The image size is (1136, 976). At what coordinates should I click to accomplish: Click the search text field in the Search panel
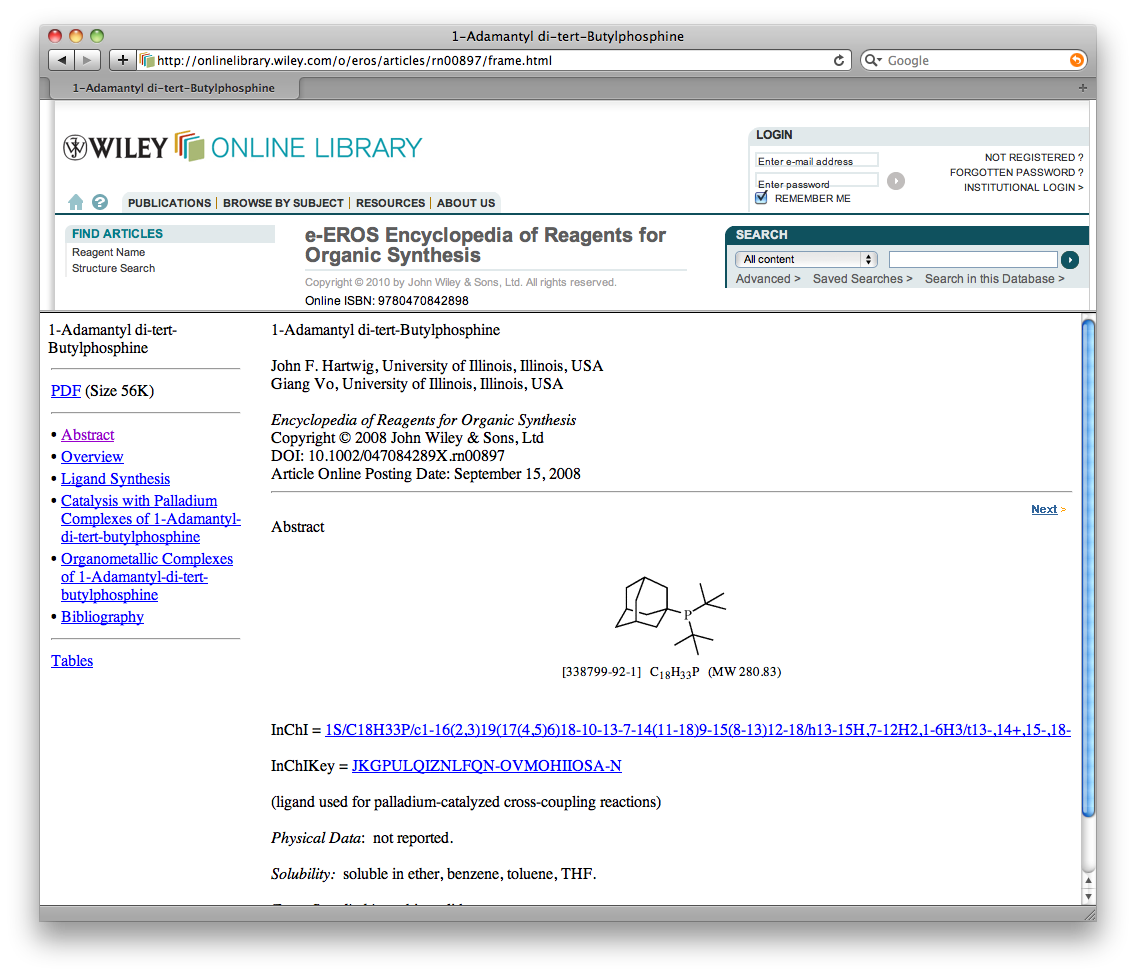pyautogui.click(x=973, y=259)
